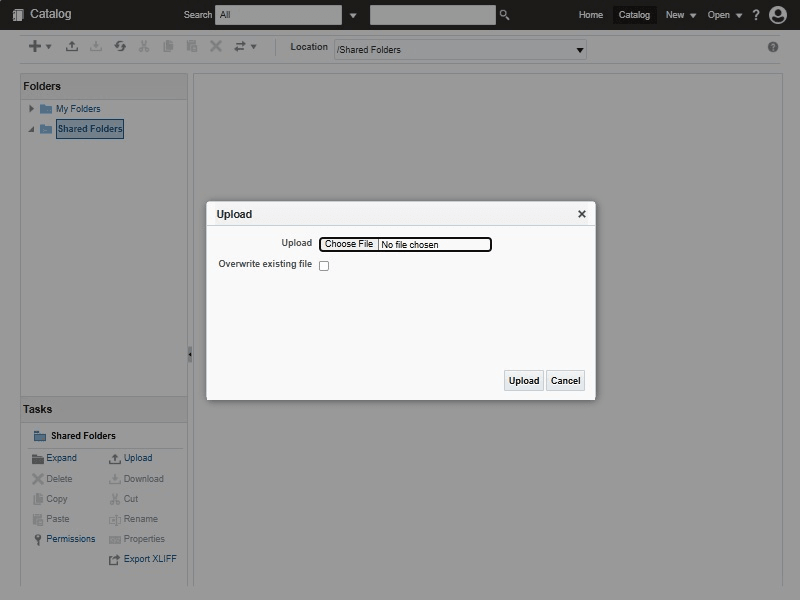Click the Cut link in Tasks
Viewport: 800px width, 600px height.
click(x=131, y=498)
